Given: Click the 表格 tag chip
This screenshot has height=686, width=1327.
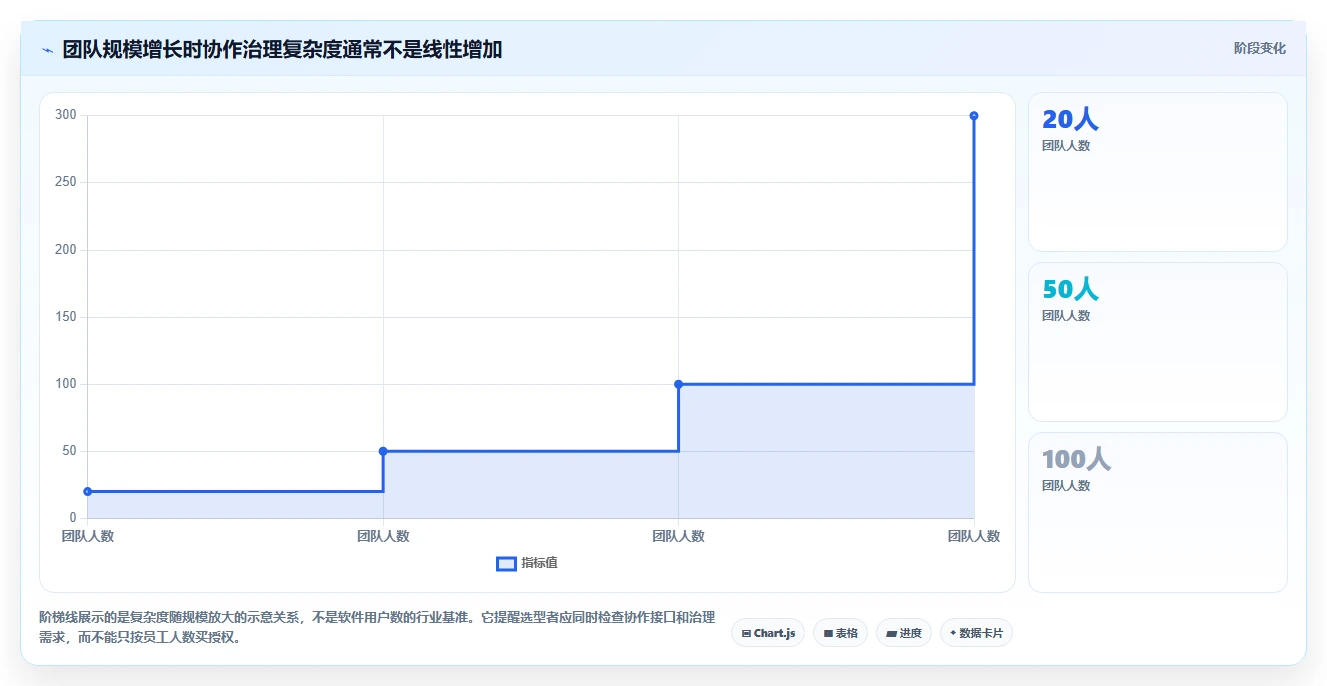Looking at the screenshot, I should tap(840, 633).
